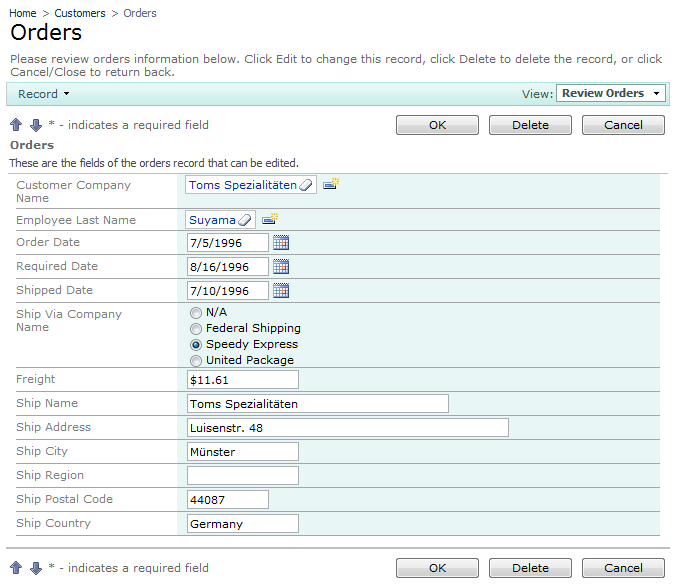This screenshot has width=680, height=585.
Task: Click the Ship Via Company Name label
Action: (x=69, y=320)
